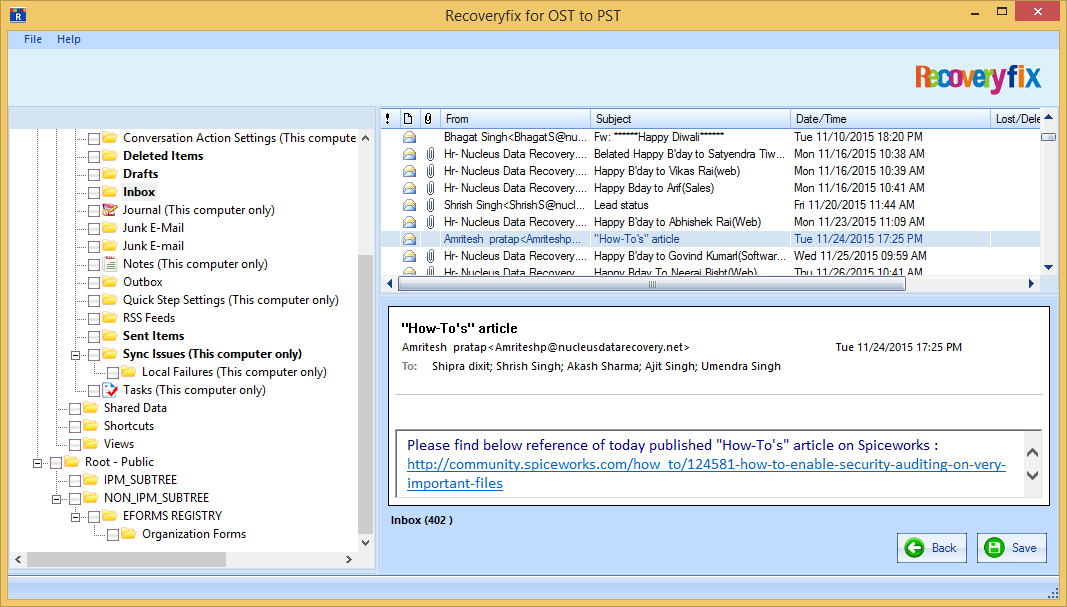This screenshot has height=607, width=1067.
Task: Click the Sent Items folder icon
Action: [x=110, y=335]
